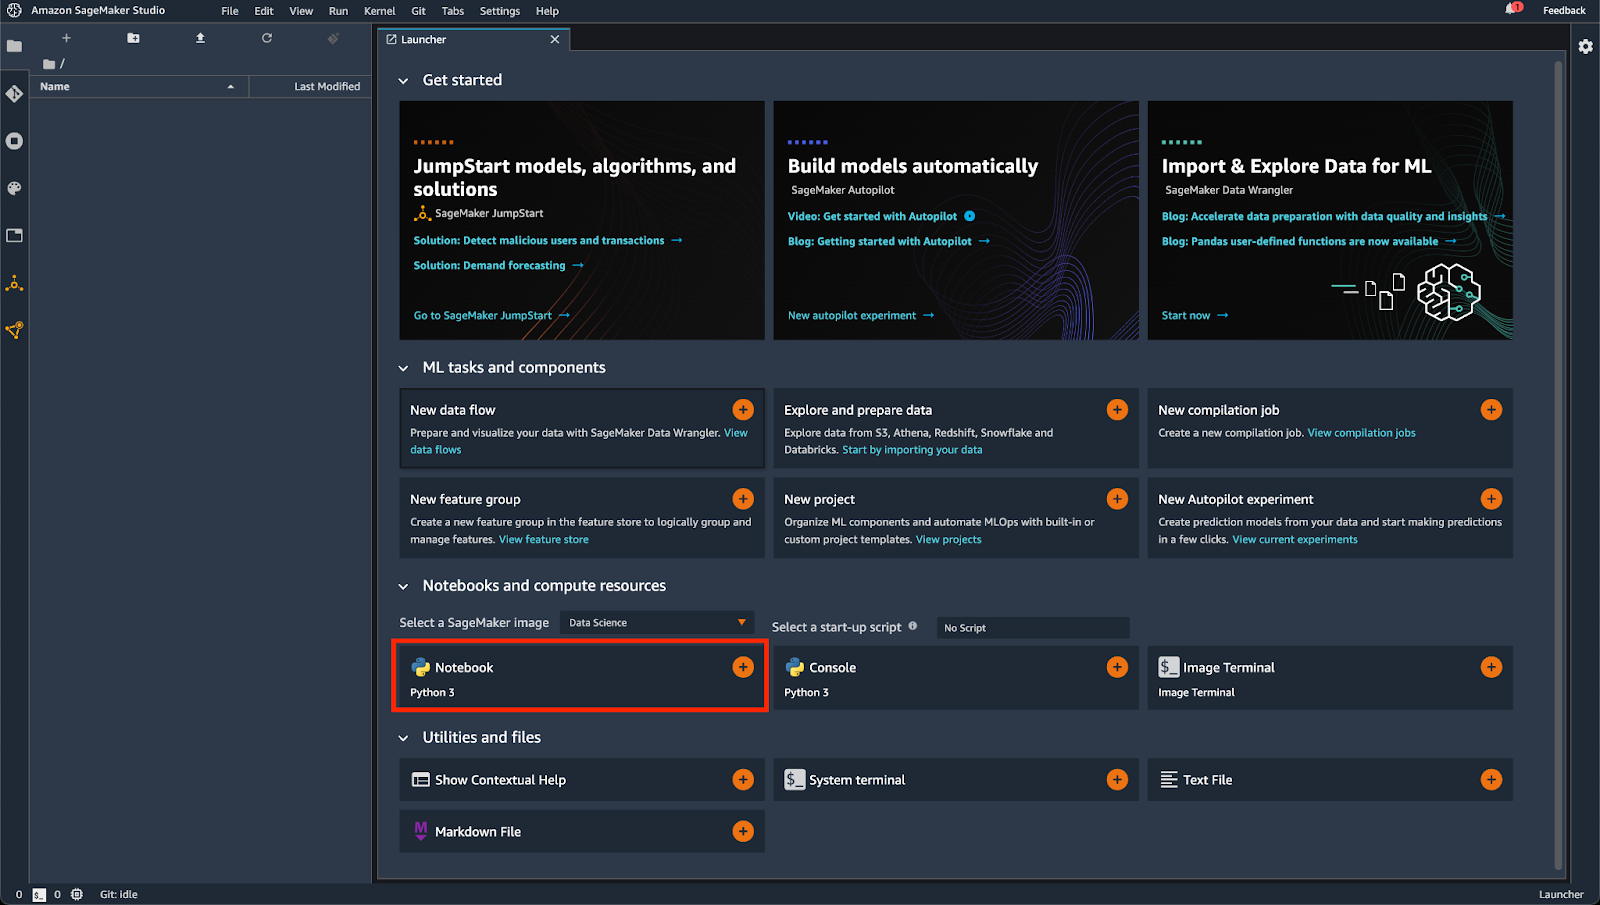This screenshot has width=1600, height=905.
Task: Open the settings gear icon
Action: pos(1585,47)
